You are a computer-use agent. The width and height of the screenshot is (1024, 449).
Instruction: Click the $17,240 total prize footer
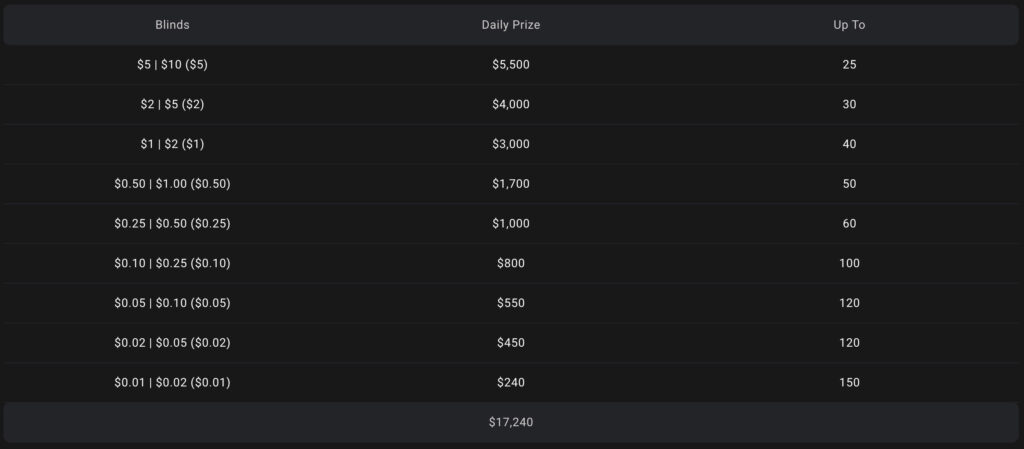tap(510, 422)
